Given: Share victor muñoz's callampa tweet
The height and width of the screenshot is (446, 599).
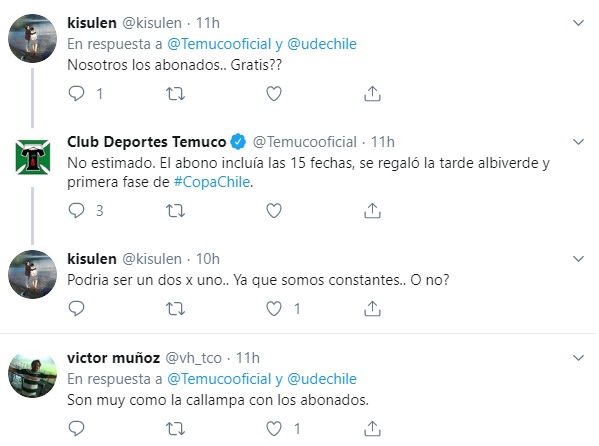Looking at the screenshot, I should click(x=372, y=428).
